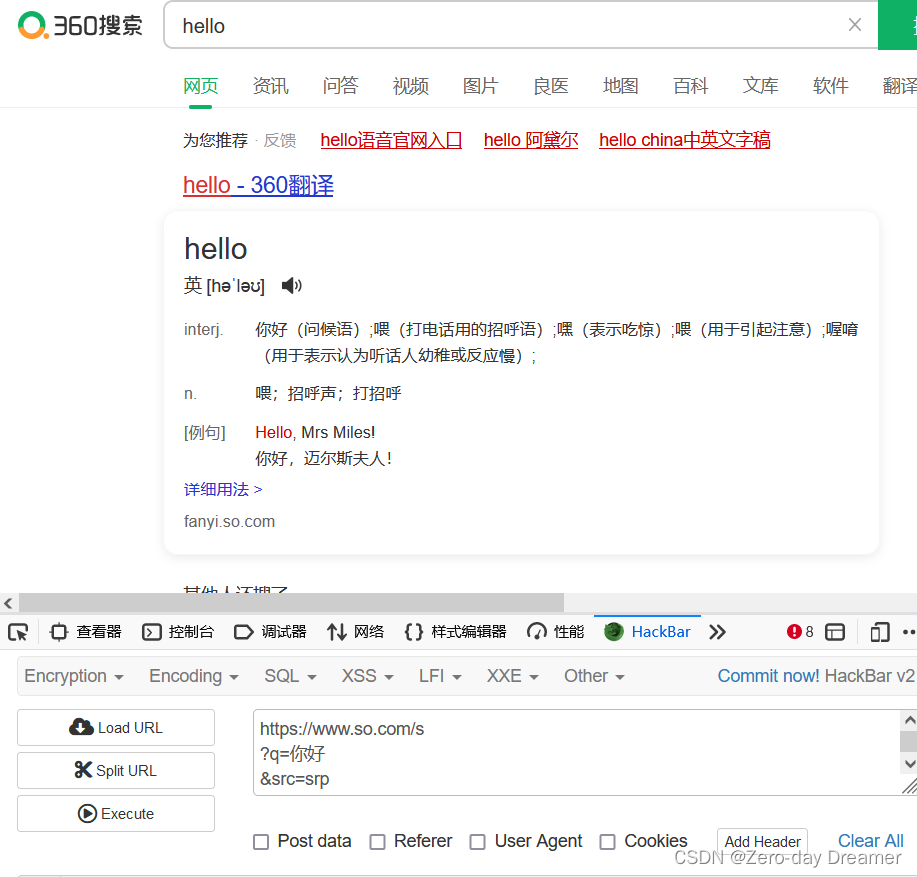Open the 网络 network panel
Screen dimensions: 917x877
(x=355, y=632)
